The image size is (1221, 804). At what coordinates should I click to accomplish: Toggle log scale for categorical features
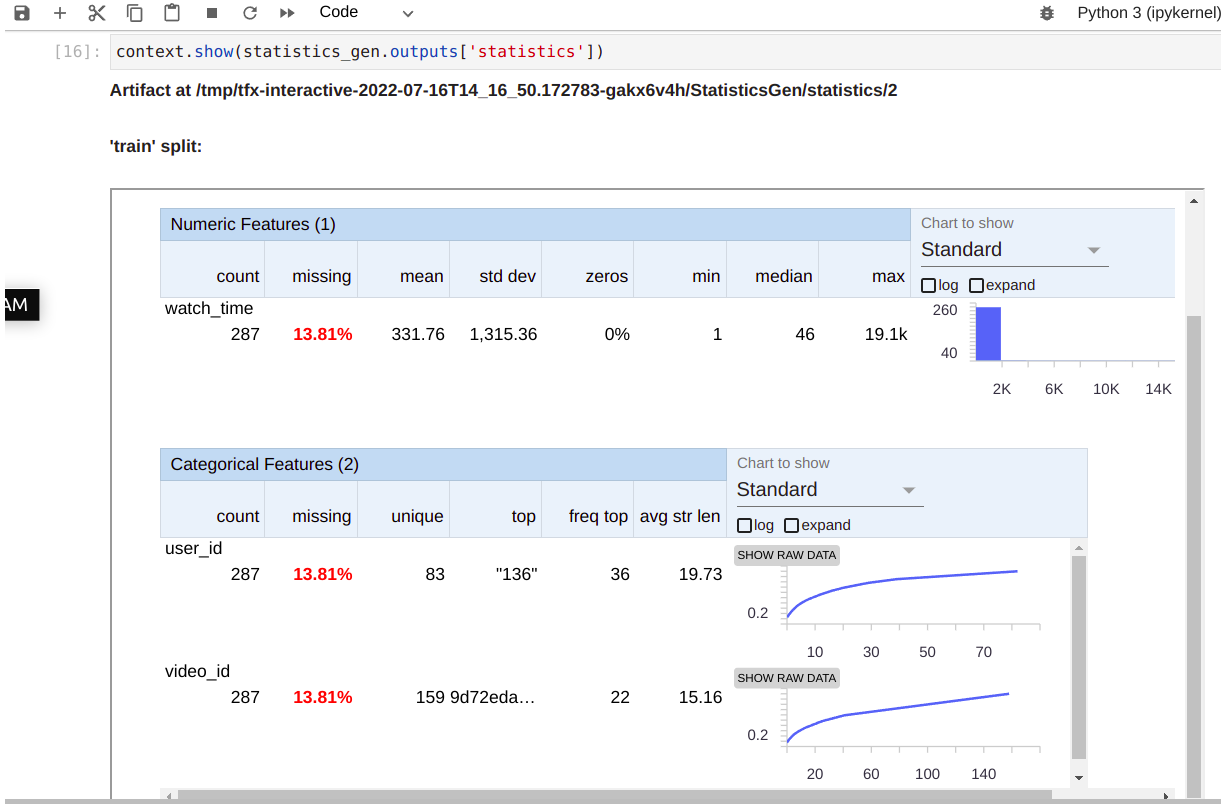coord(742,525)
